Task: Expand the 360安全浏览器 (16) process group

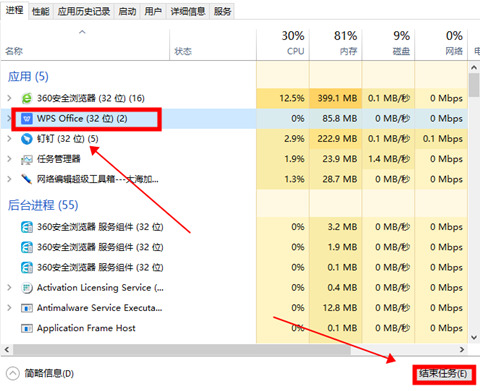Action: pos(9,98)
